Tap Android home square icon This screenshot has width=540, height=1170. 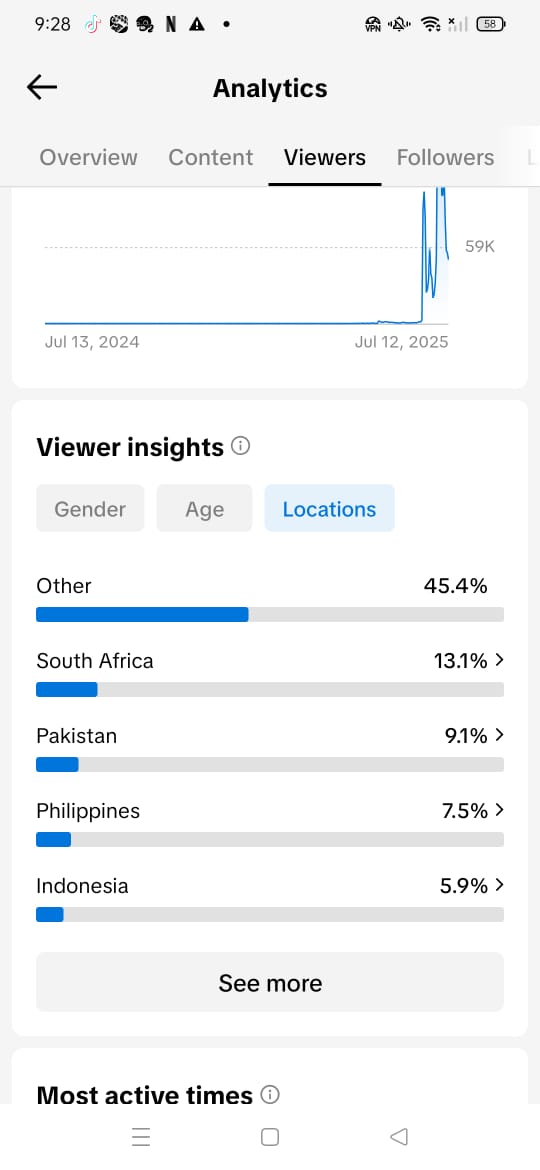point(270,1136)
